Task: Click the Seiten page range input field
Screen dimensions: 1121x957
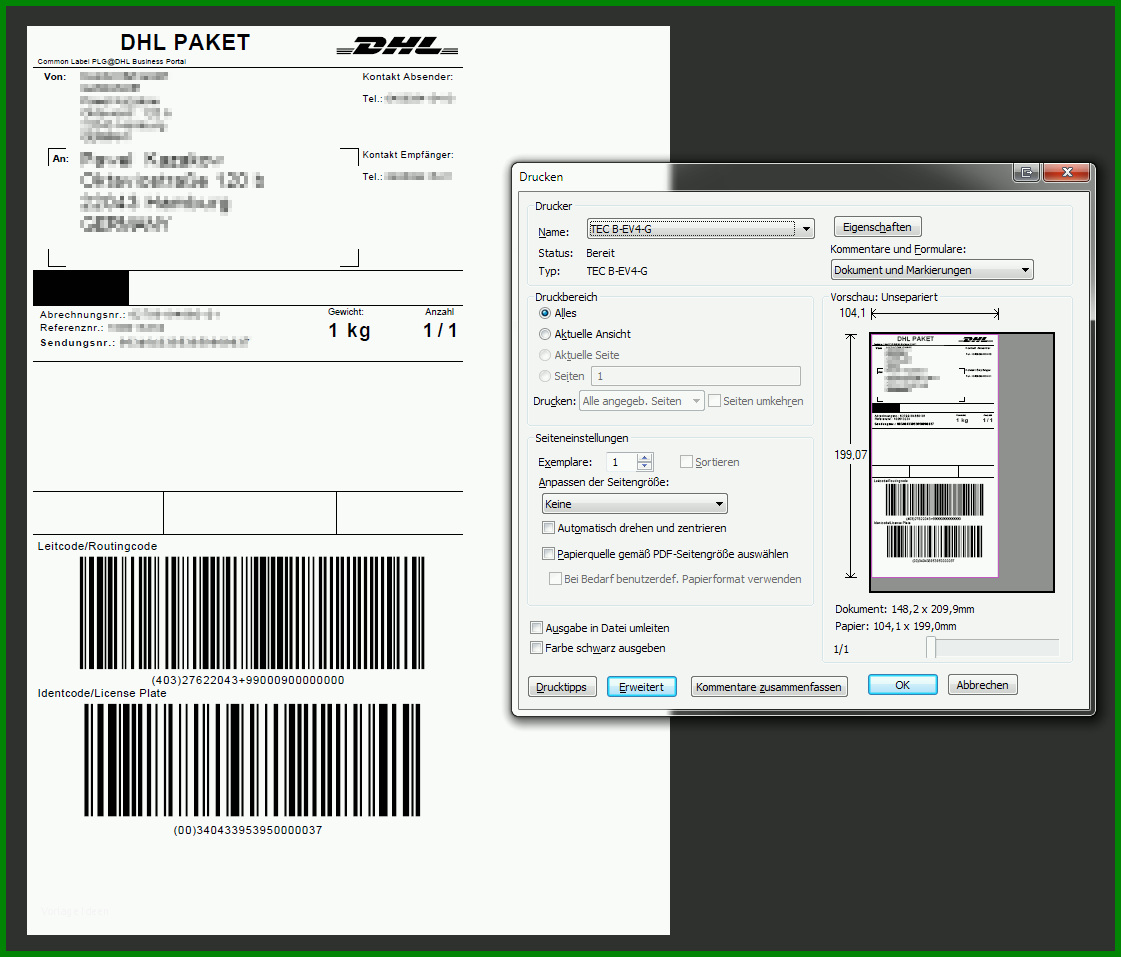Action: coord(696,376)
